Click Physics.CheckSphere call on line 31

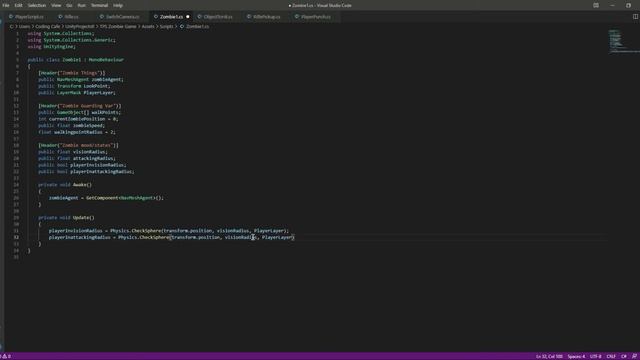136,231
